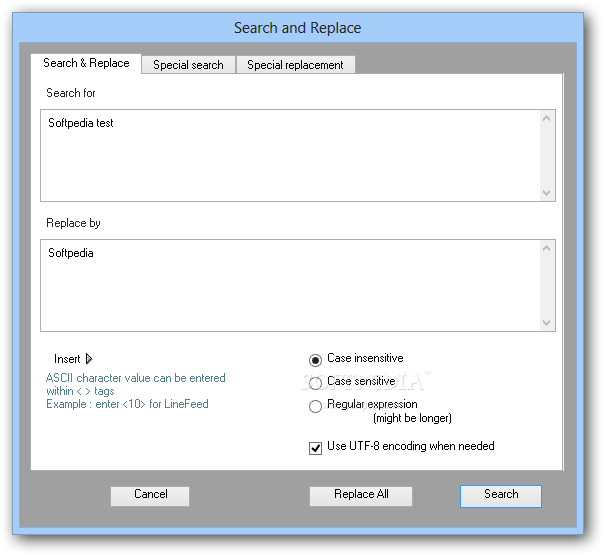
Task: Enable the Regular expression option
Action: (316, 406)
